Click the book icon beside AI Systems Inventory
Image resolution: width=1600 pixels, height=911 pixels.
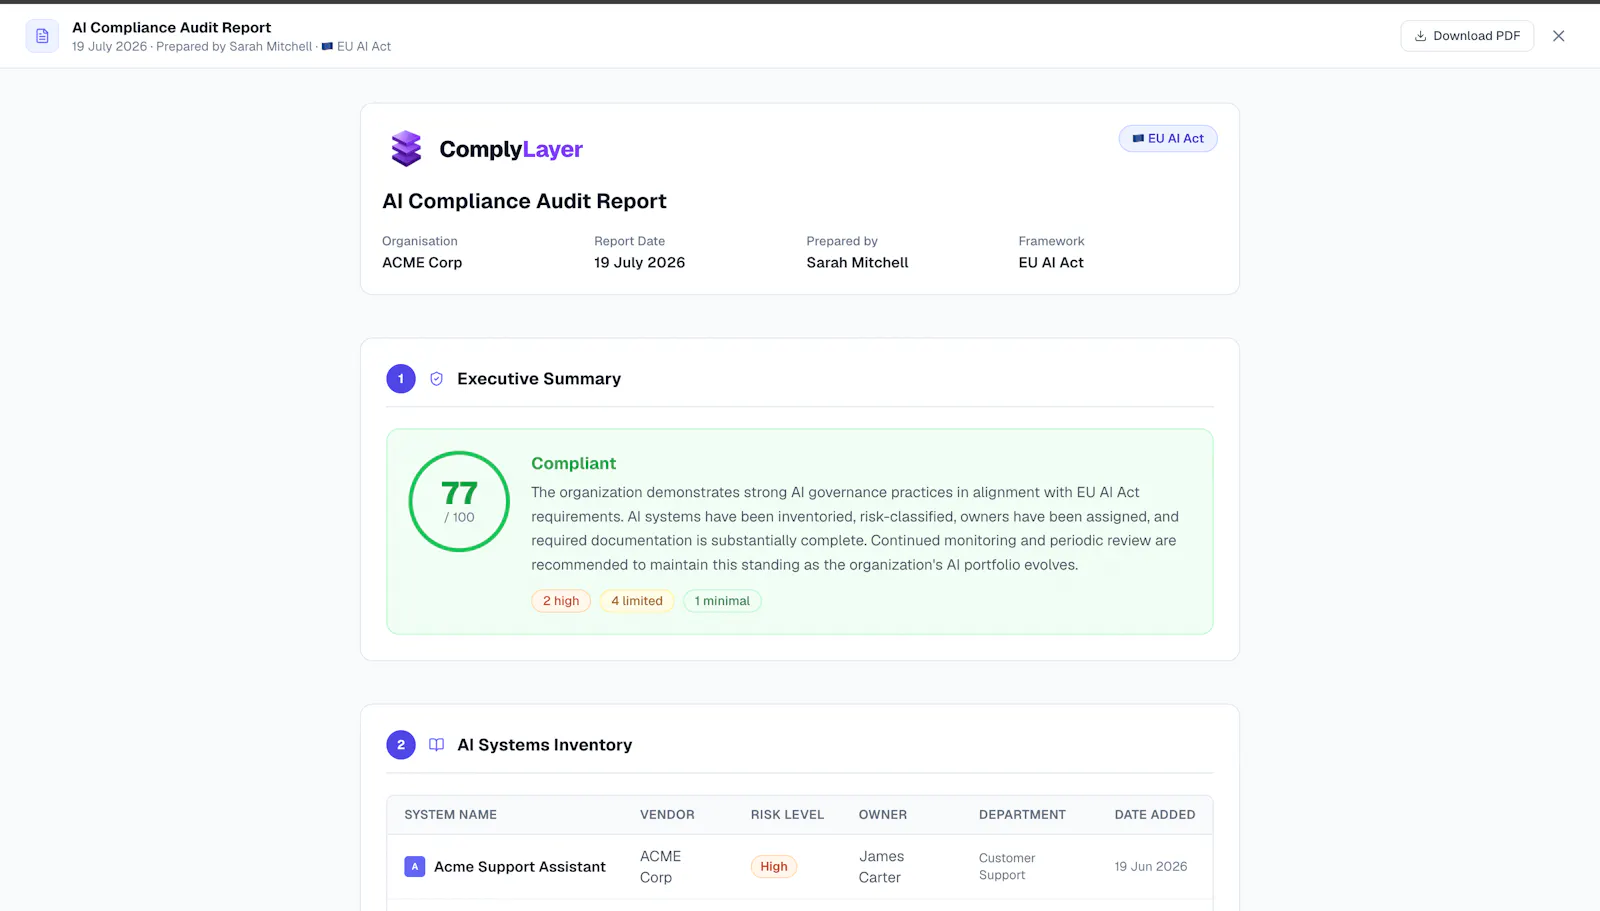point(436,745)
